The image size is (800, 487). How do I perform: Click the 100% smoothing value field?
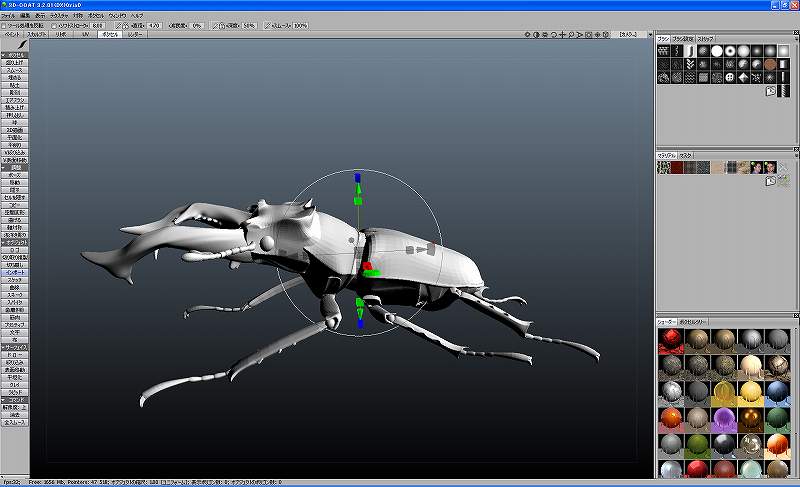[300, 25]
